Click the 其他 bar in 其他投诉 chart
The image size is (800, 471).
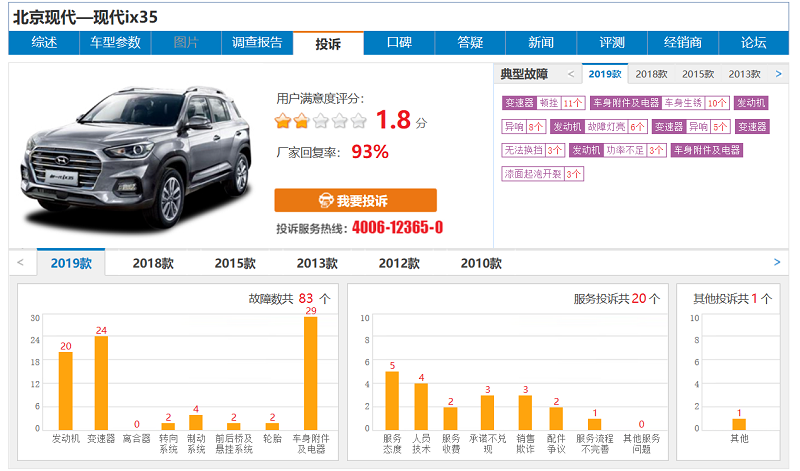coord(739,425)
